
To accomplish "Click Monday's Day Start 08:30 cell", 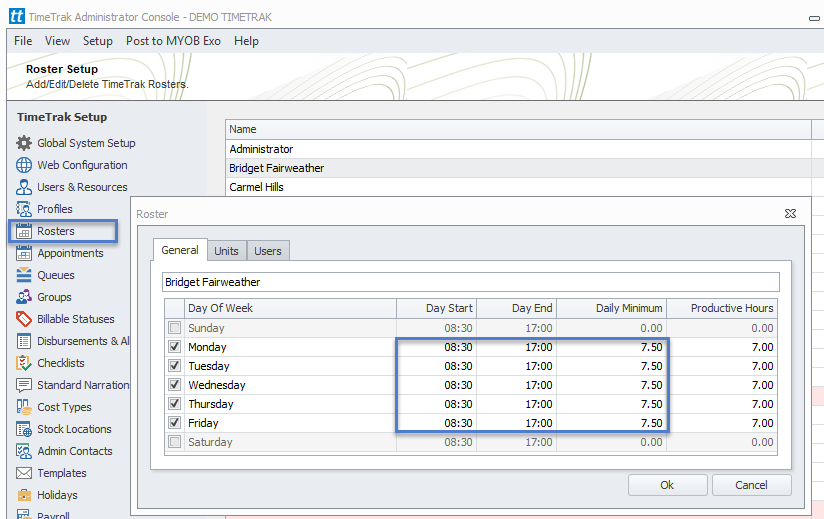I will coord(437,347).
